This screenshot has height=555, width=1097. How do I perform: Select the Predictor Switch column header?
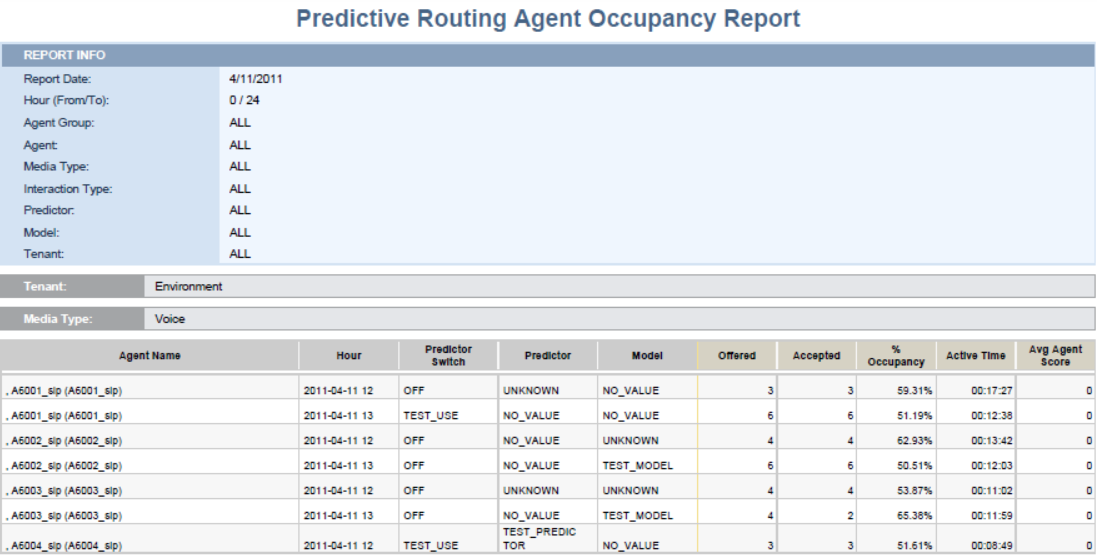(448, 355)
